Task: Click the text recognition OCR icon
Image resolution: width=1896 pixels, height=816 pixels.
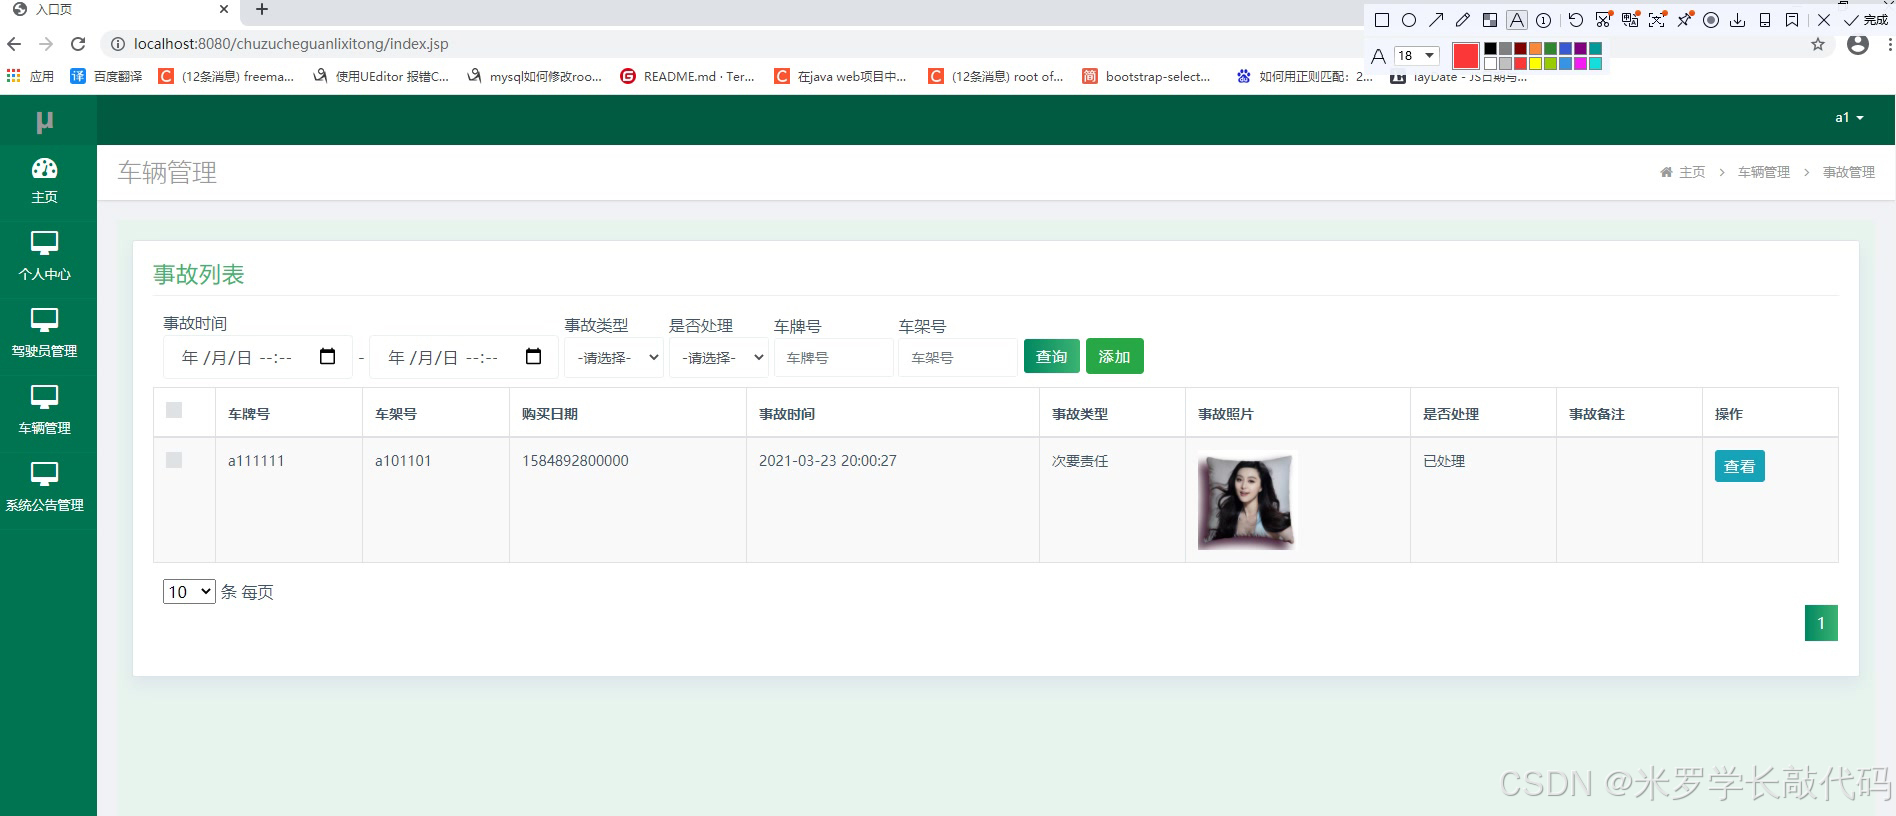Action: (x=1657, y=20)
